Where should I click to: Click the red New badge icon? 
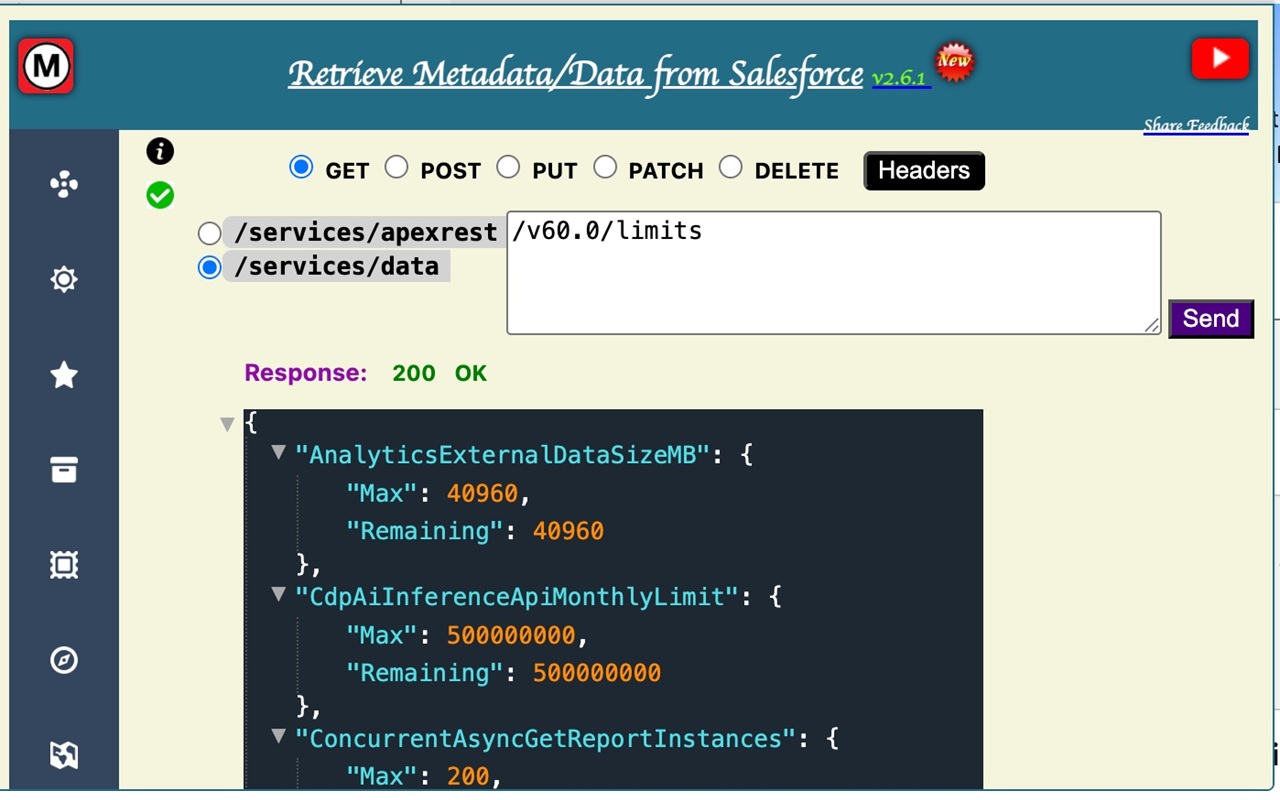click(954, 62)
